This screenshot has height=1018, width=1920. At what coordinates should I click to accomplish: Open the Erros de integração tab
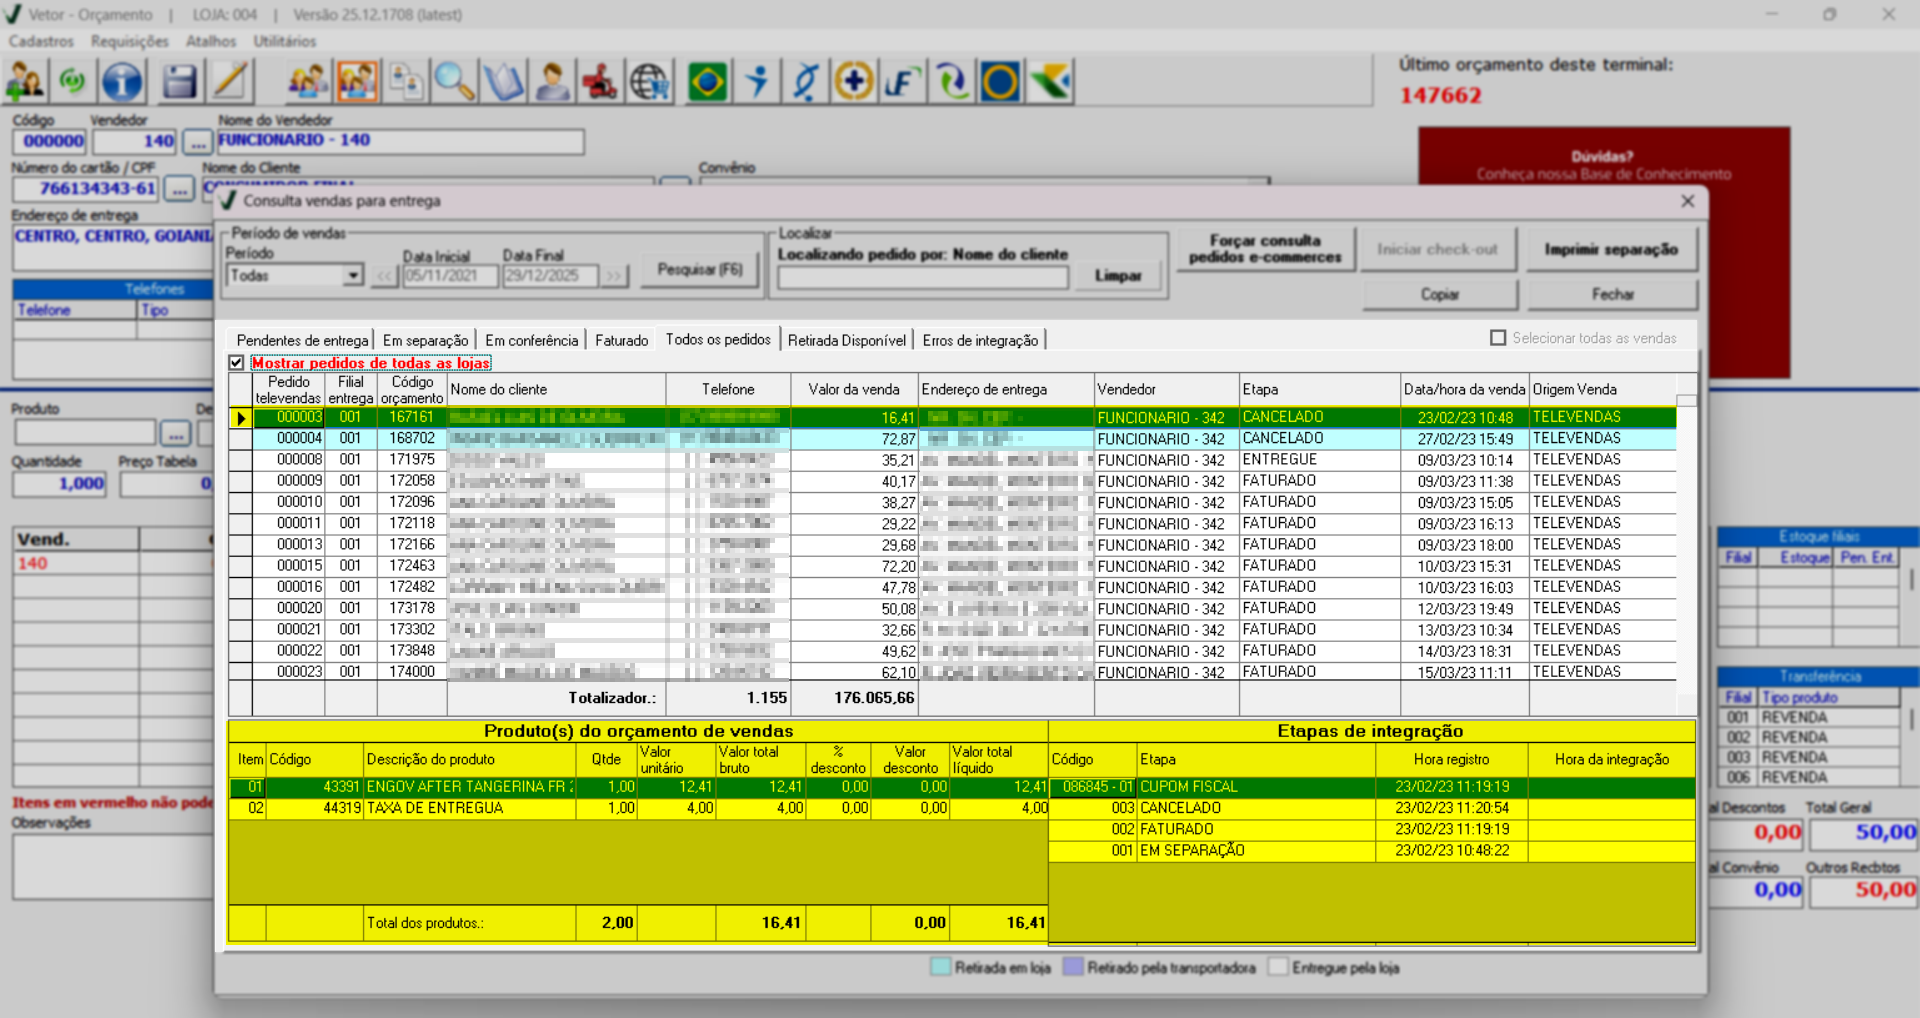(x=980, y=340)
